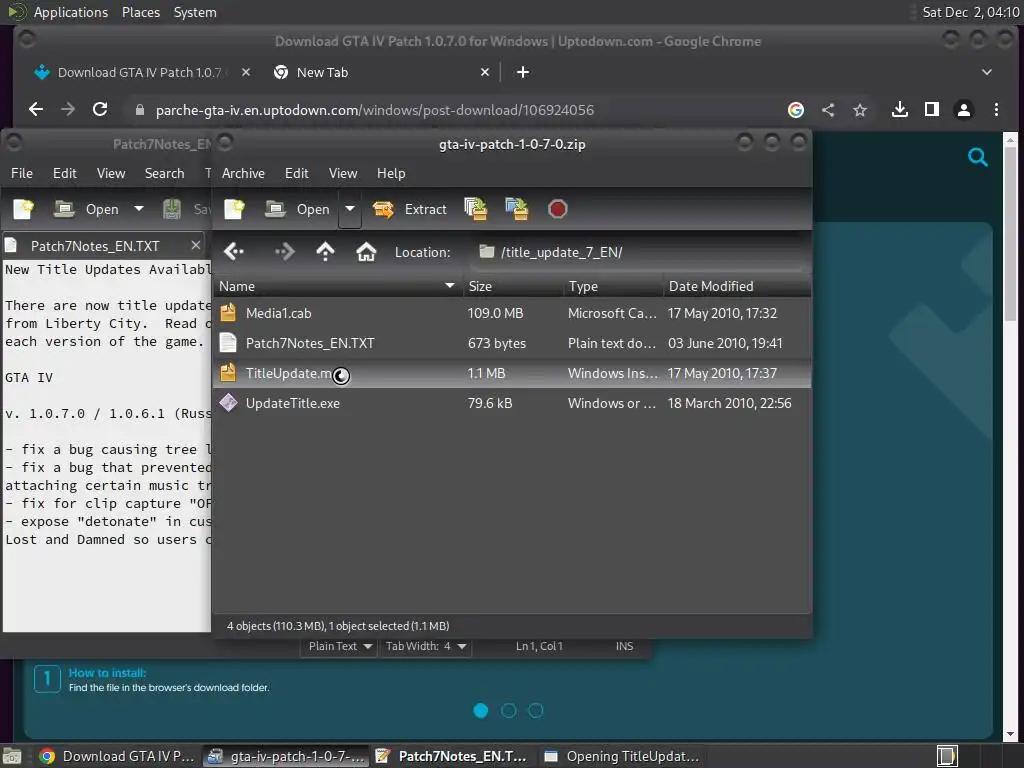1024x768 pixels.
Task: Expand Open recent files arrow in text editor
Action: coord(138,209)
